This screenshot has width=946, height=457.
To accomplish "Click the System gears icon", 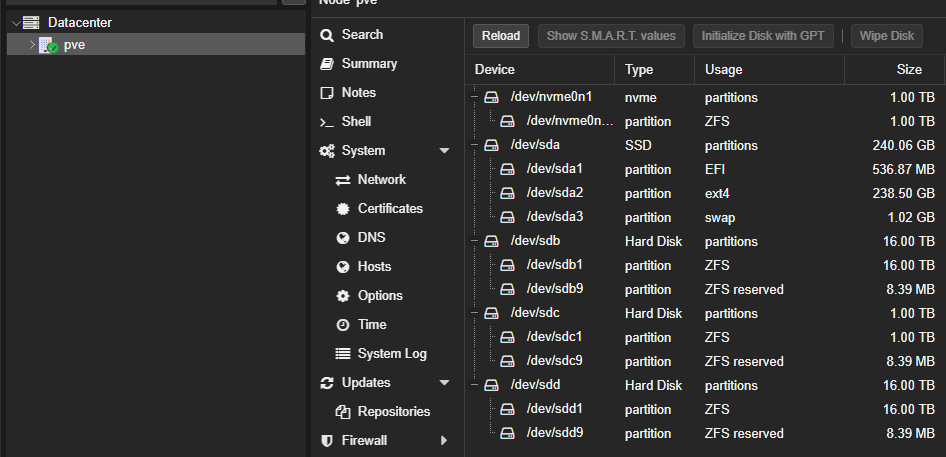I will point(327,151).
